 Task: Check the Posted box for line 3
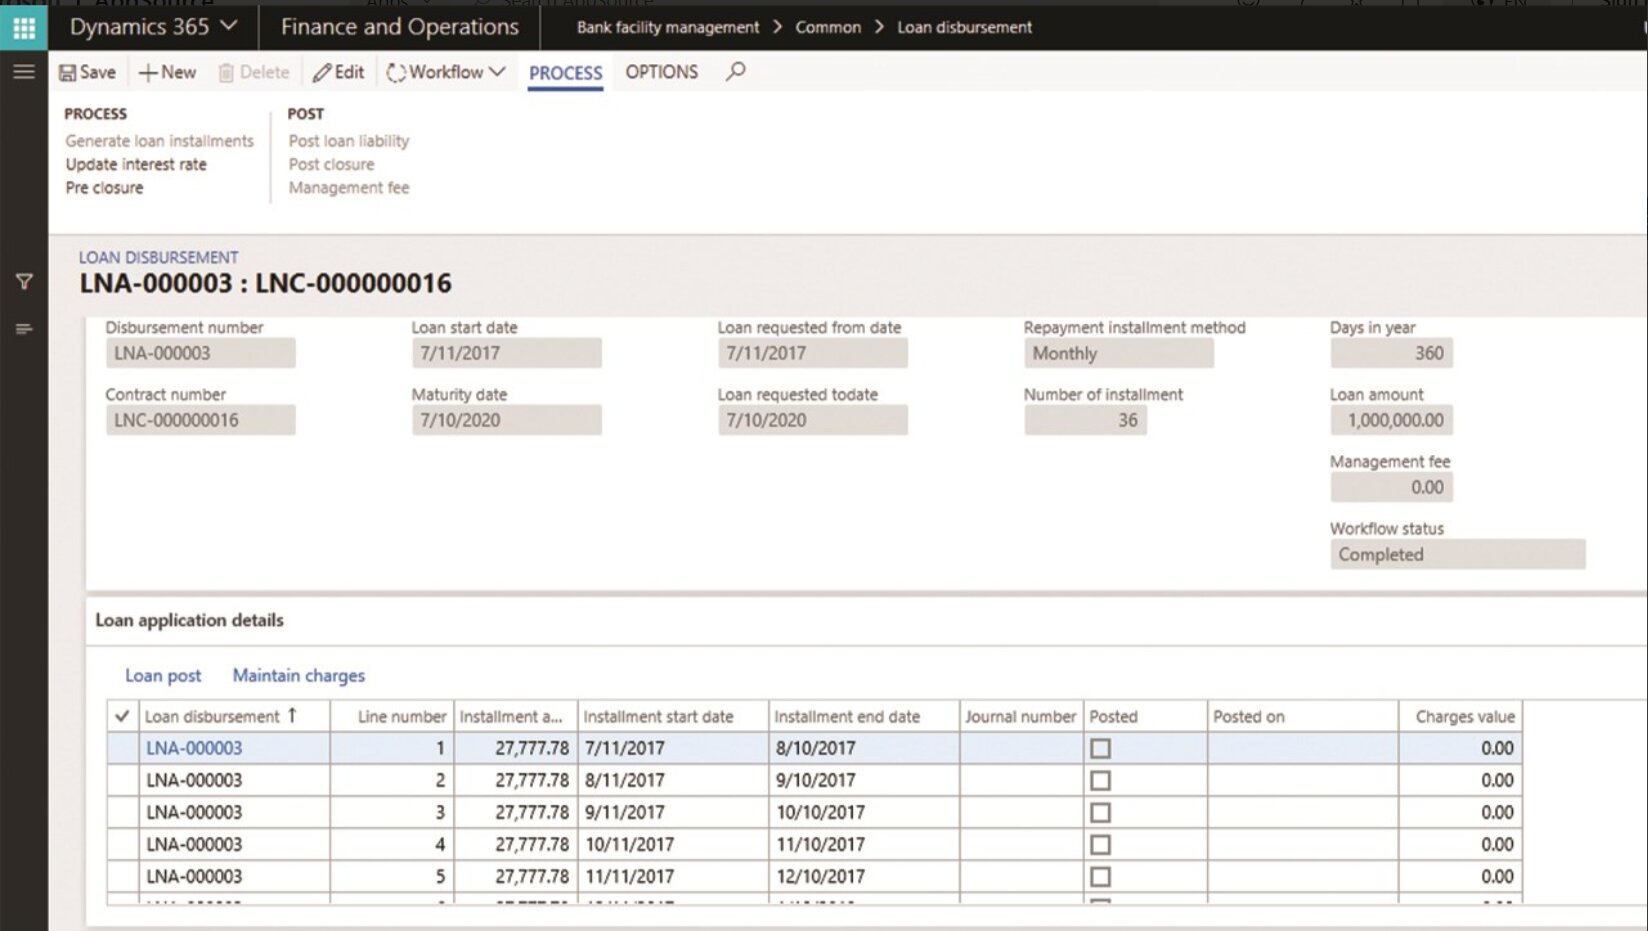(1100, 812)
